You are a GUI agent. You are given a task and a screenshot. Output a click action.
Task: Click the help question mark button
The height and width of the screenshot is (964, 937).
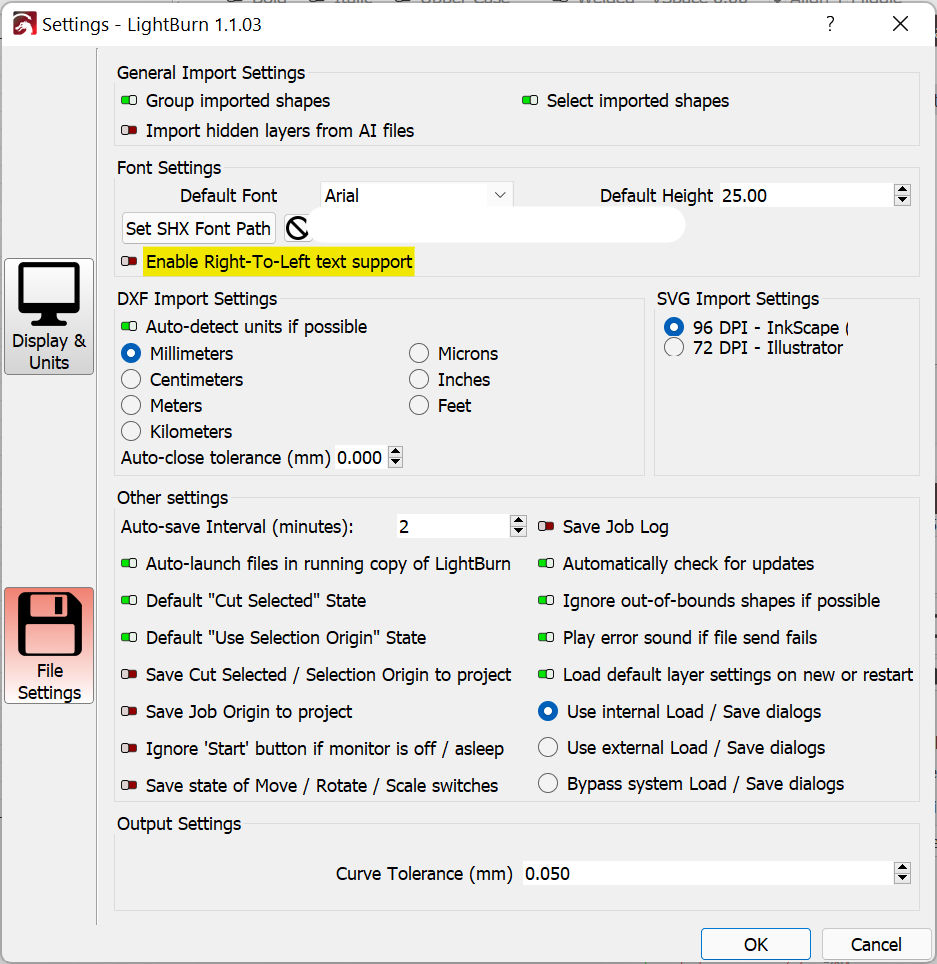pos(831,24)
